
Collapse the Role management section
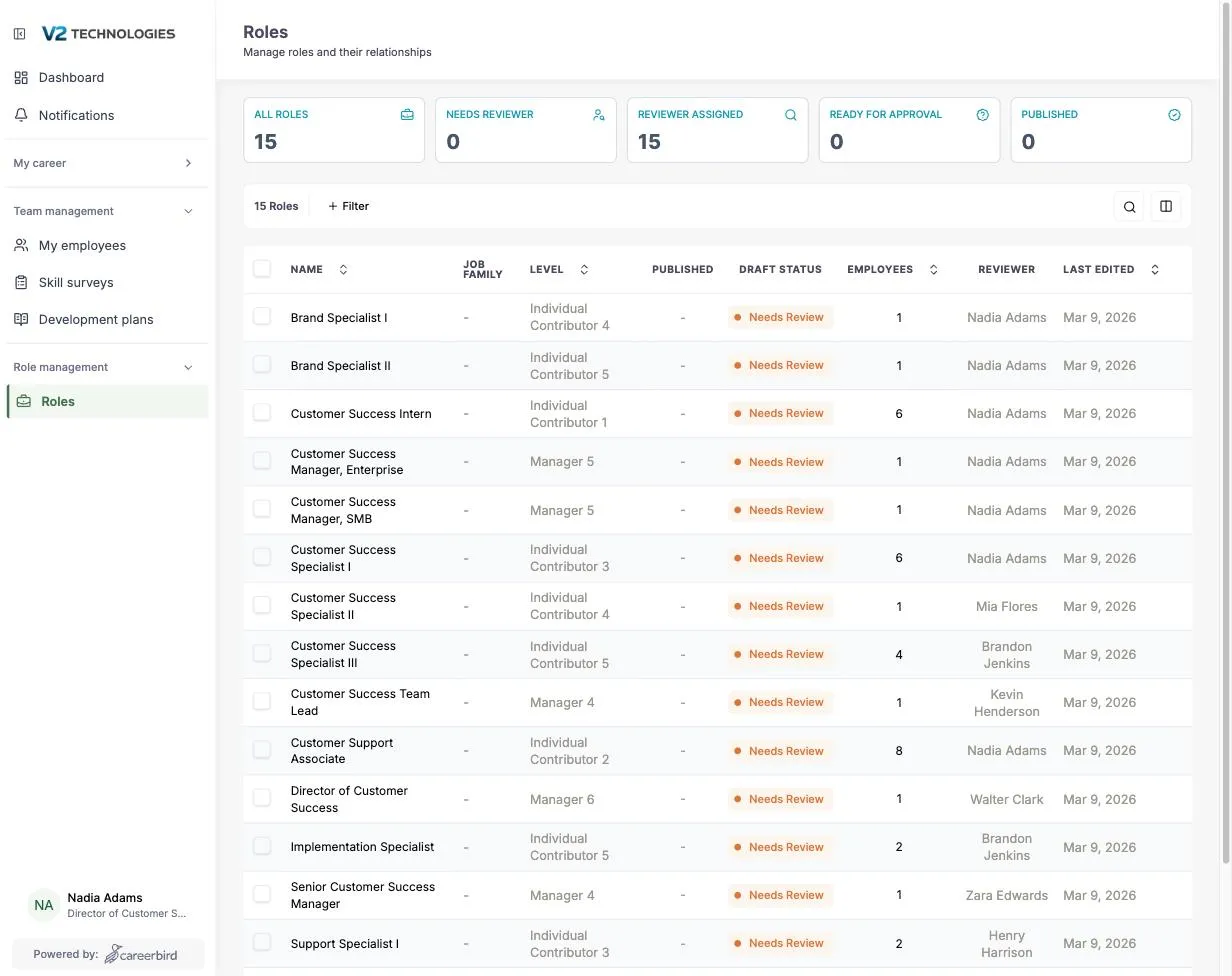[104, 367]
